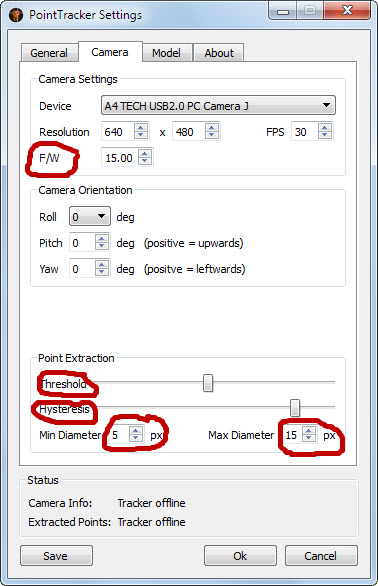Click the "(positive = upwards)" hint text

(x=194, y=243)
